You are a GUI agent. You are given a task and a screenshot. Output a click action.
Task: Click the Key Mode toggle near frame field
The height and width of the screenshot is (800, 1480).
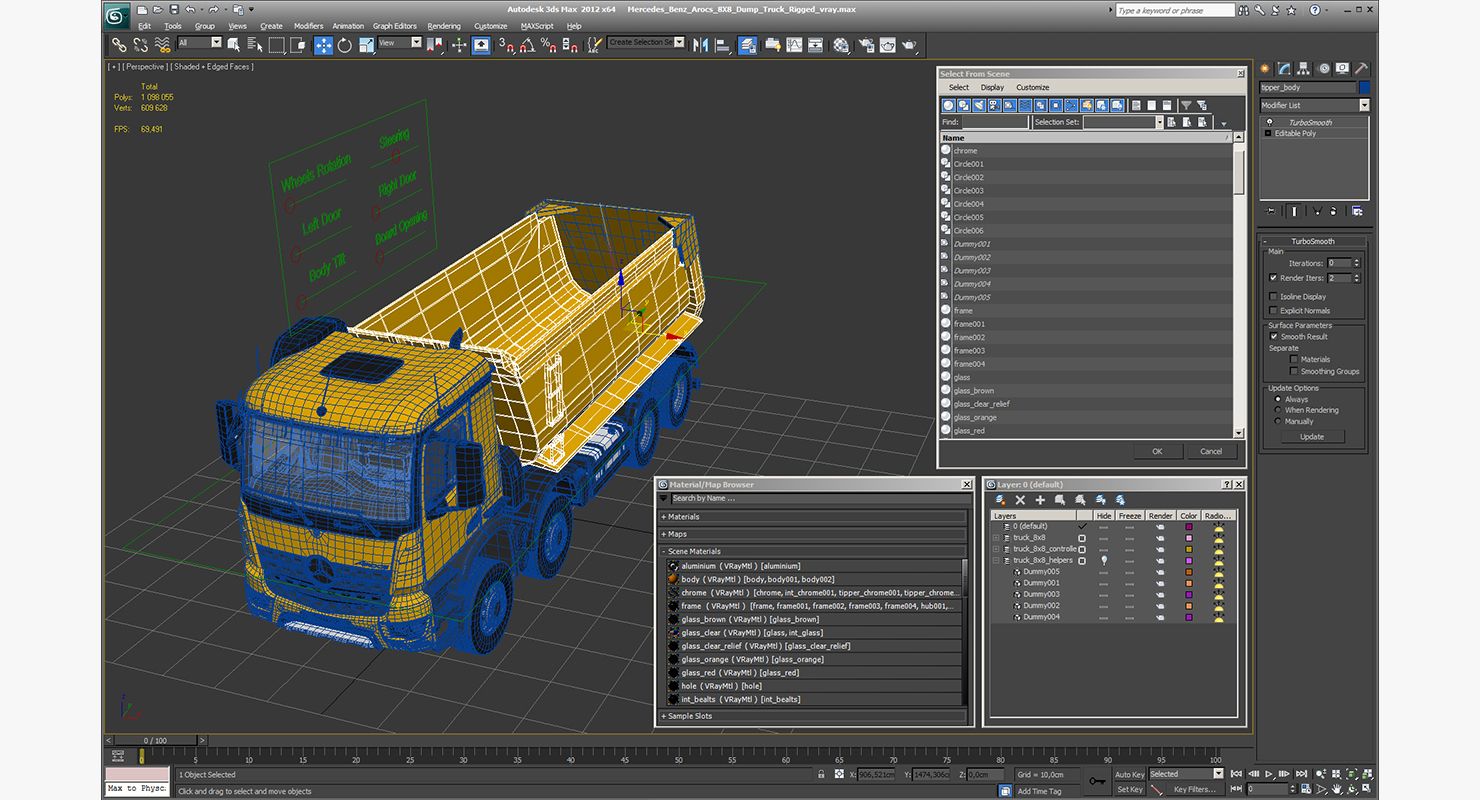click(x=1238, y=789)
